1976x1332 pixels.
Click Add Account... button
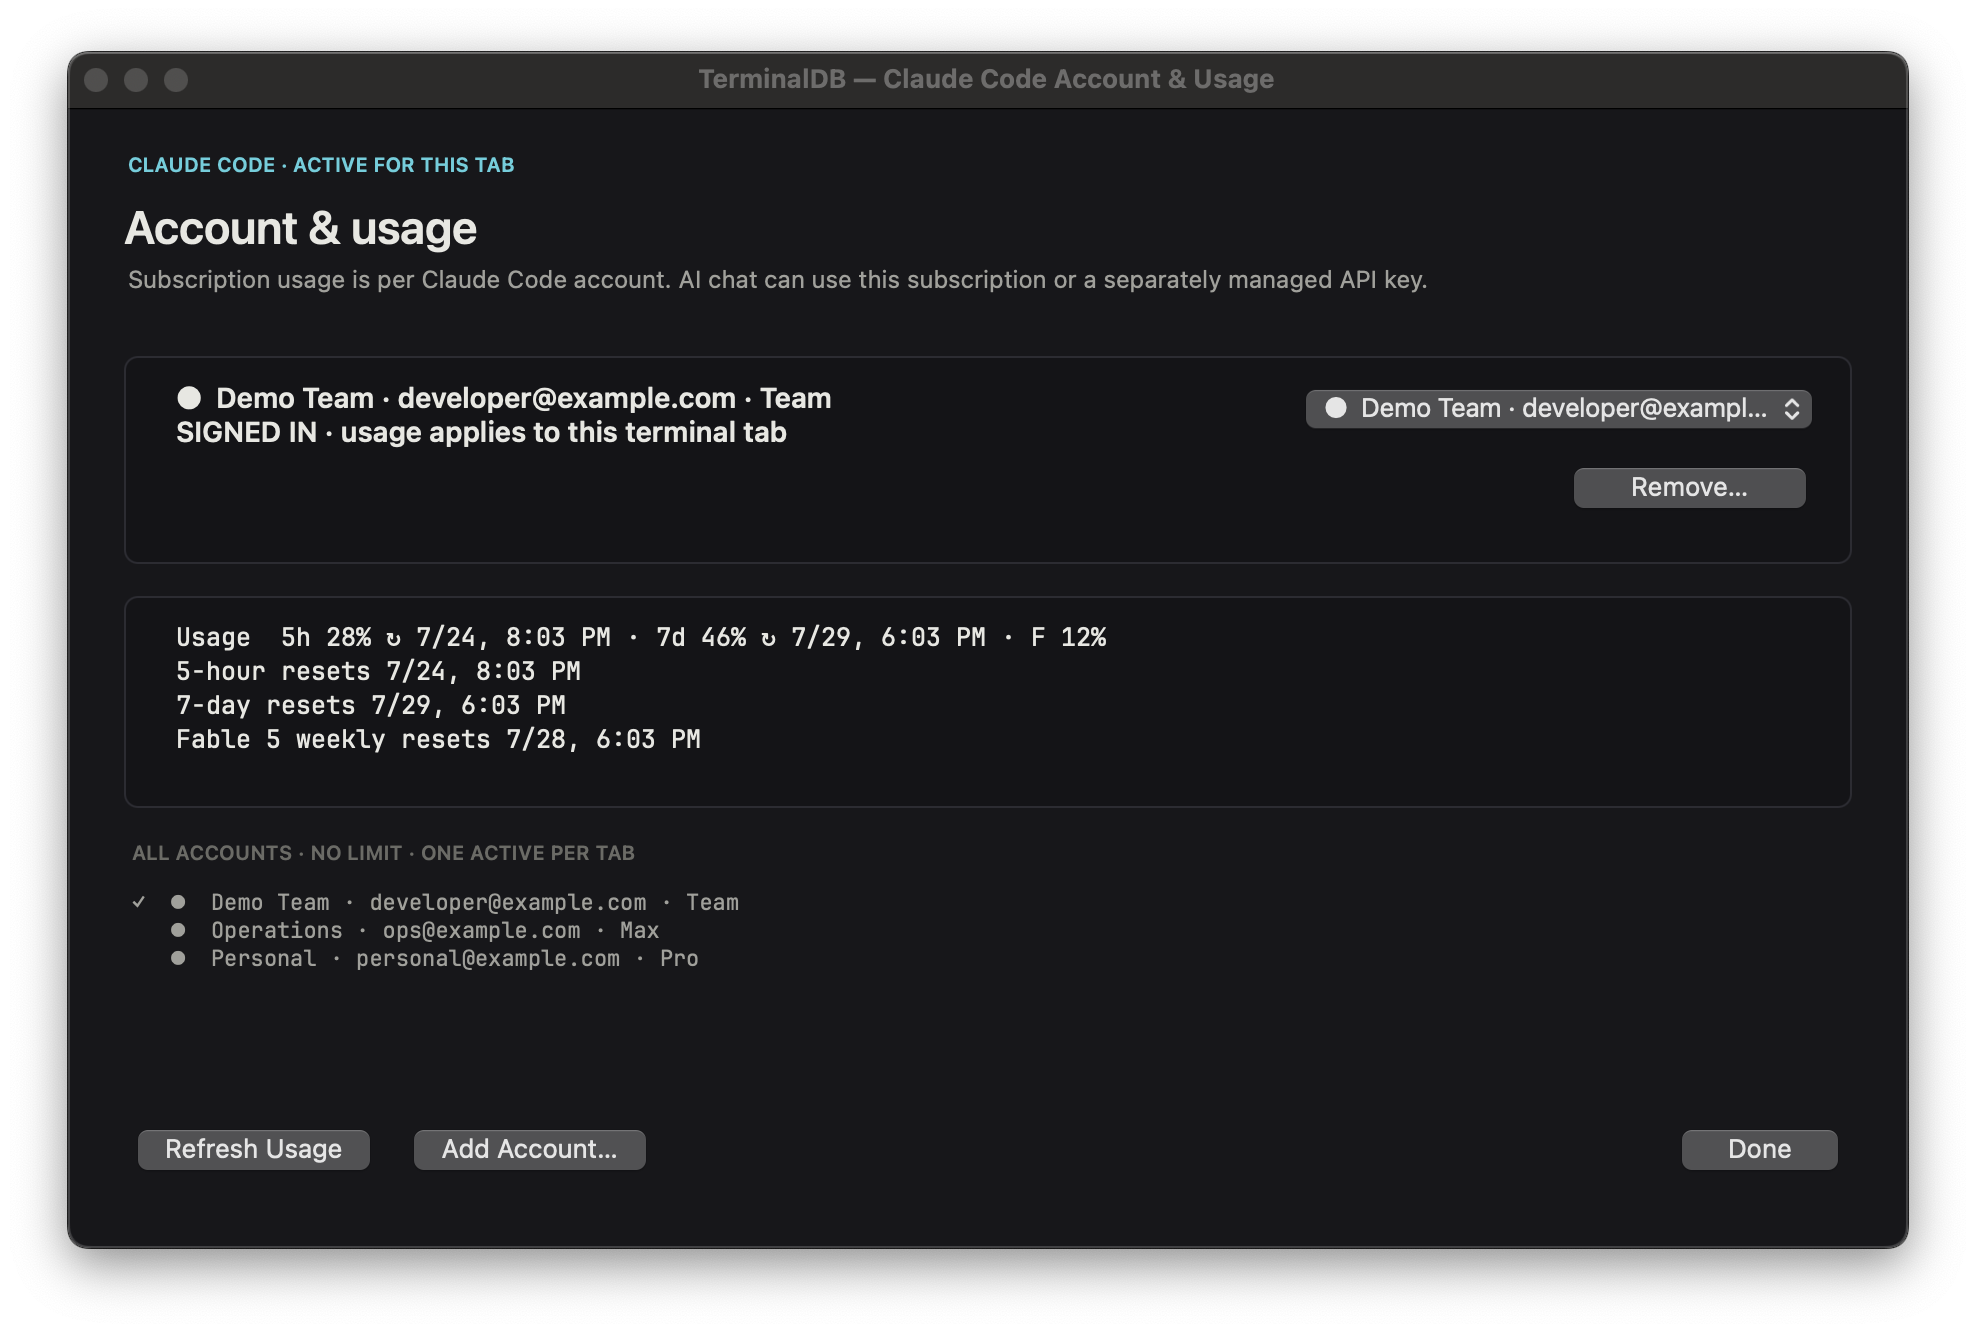[x=530, y=1149]
